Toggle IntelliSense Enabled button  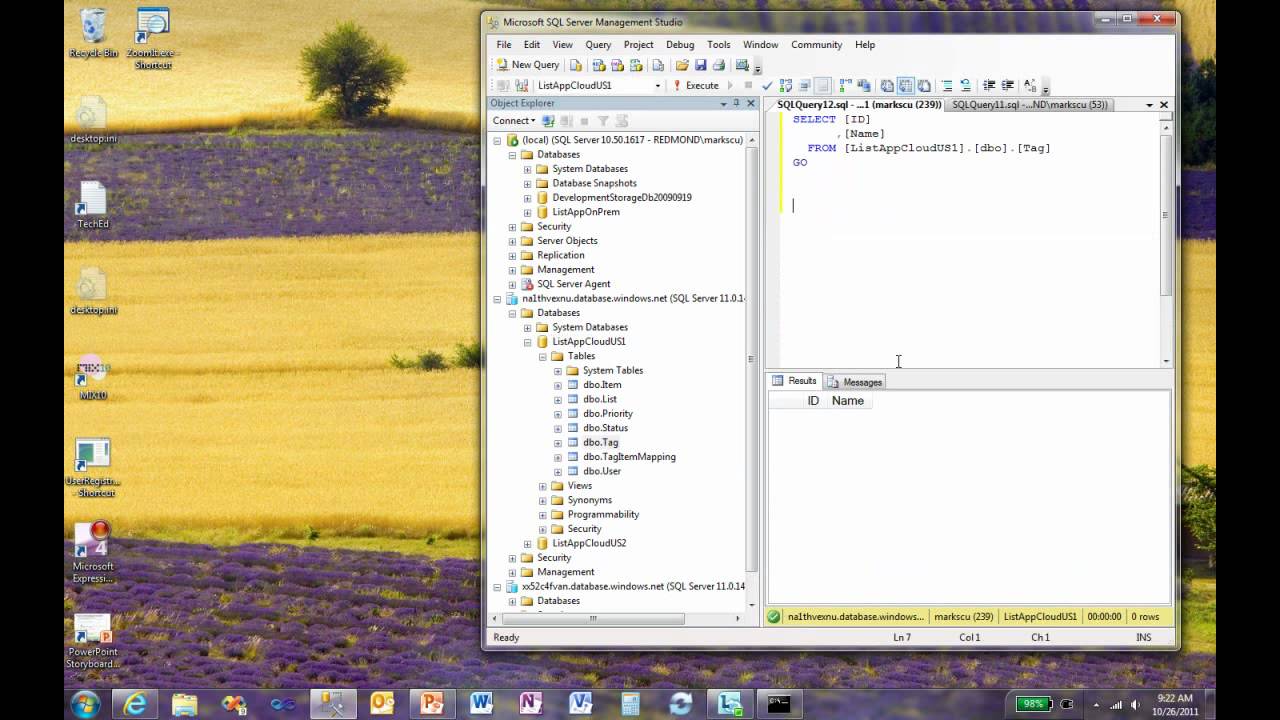click(822, 86)
